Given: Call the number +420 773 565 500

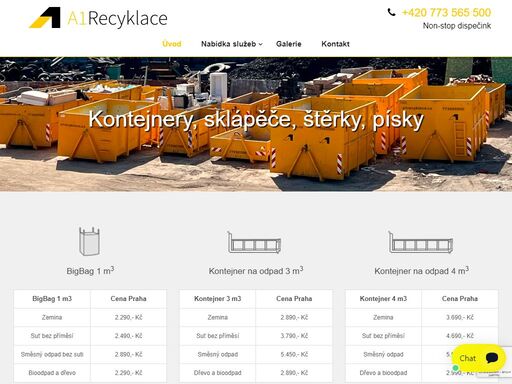Looking at the screenshot, I should pos(446,13).
